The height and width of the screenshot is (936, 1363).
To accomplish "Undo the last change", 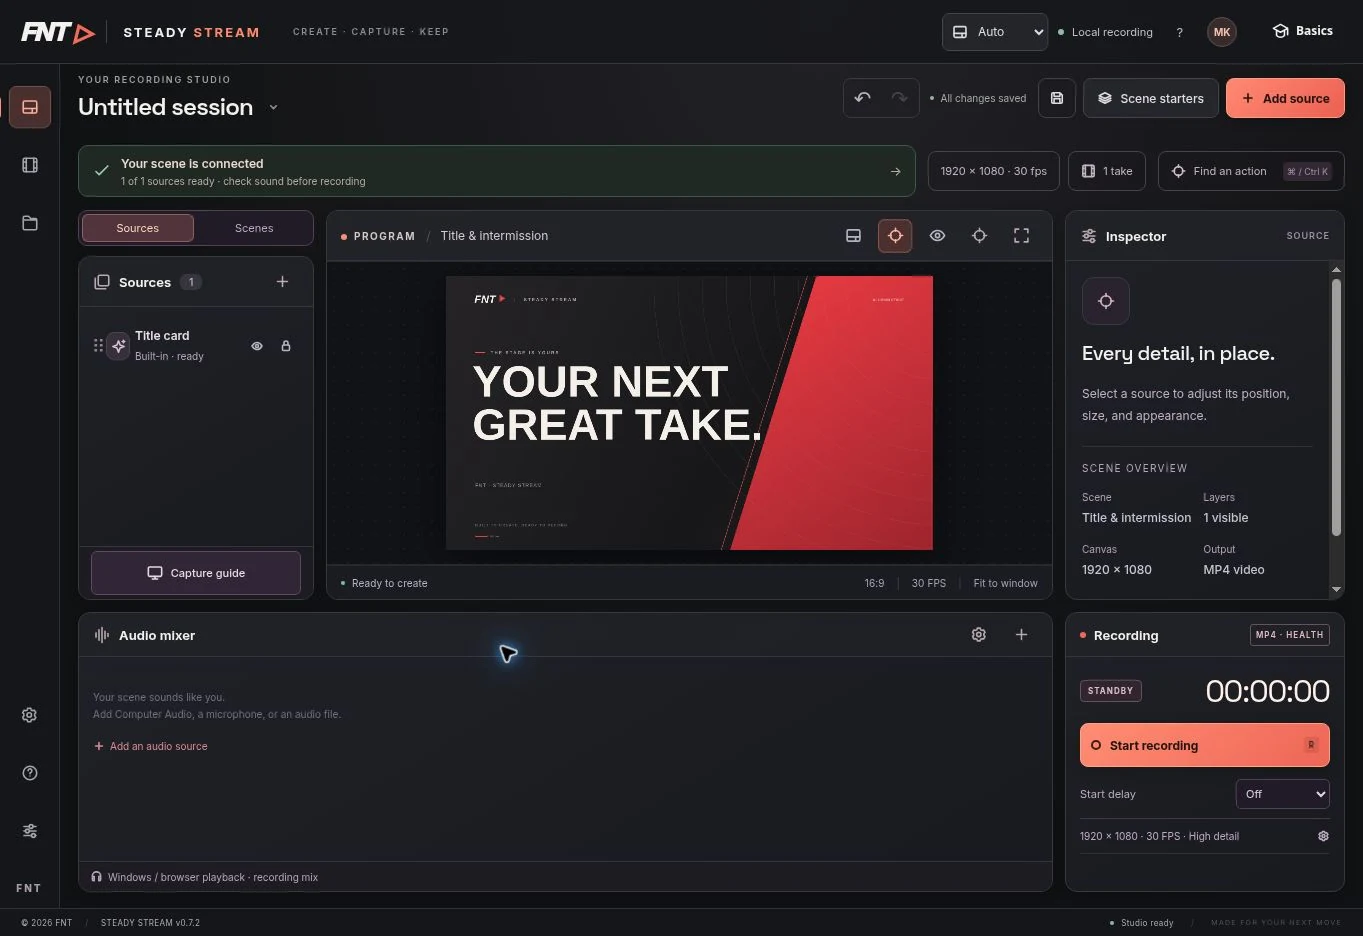I will (862, 98).
